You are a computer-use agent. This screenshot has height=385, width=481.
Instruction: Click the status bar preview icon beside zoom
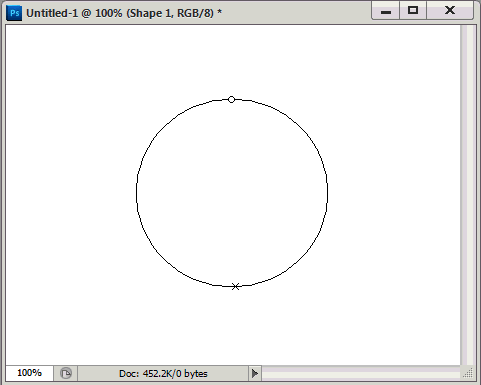point(66,373)
